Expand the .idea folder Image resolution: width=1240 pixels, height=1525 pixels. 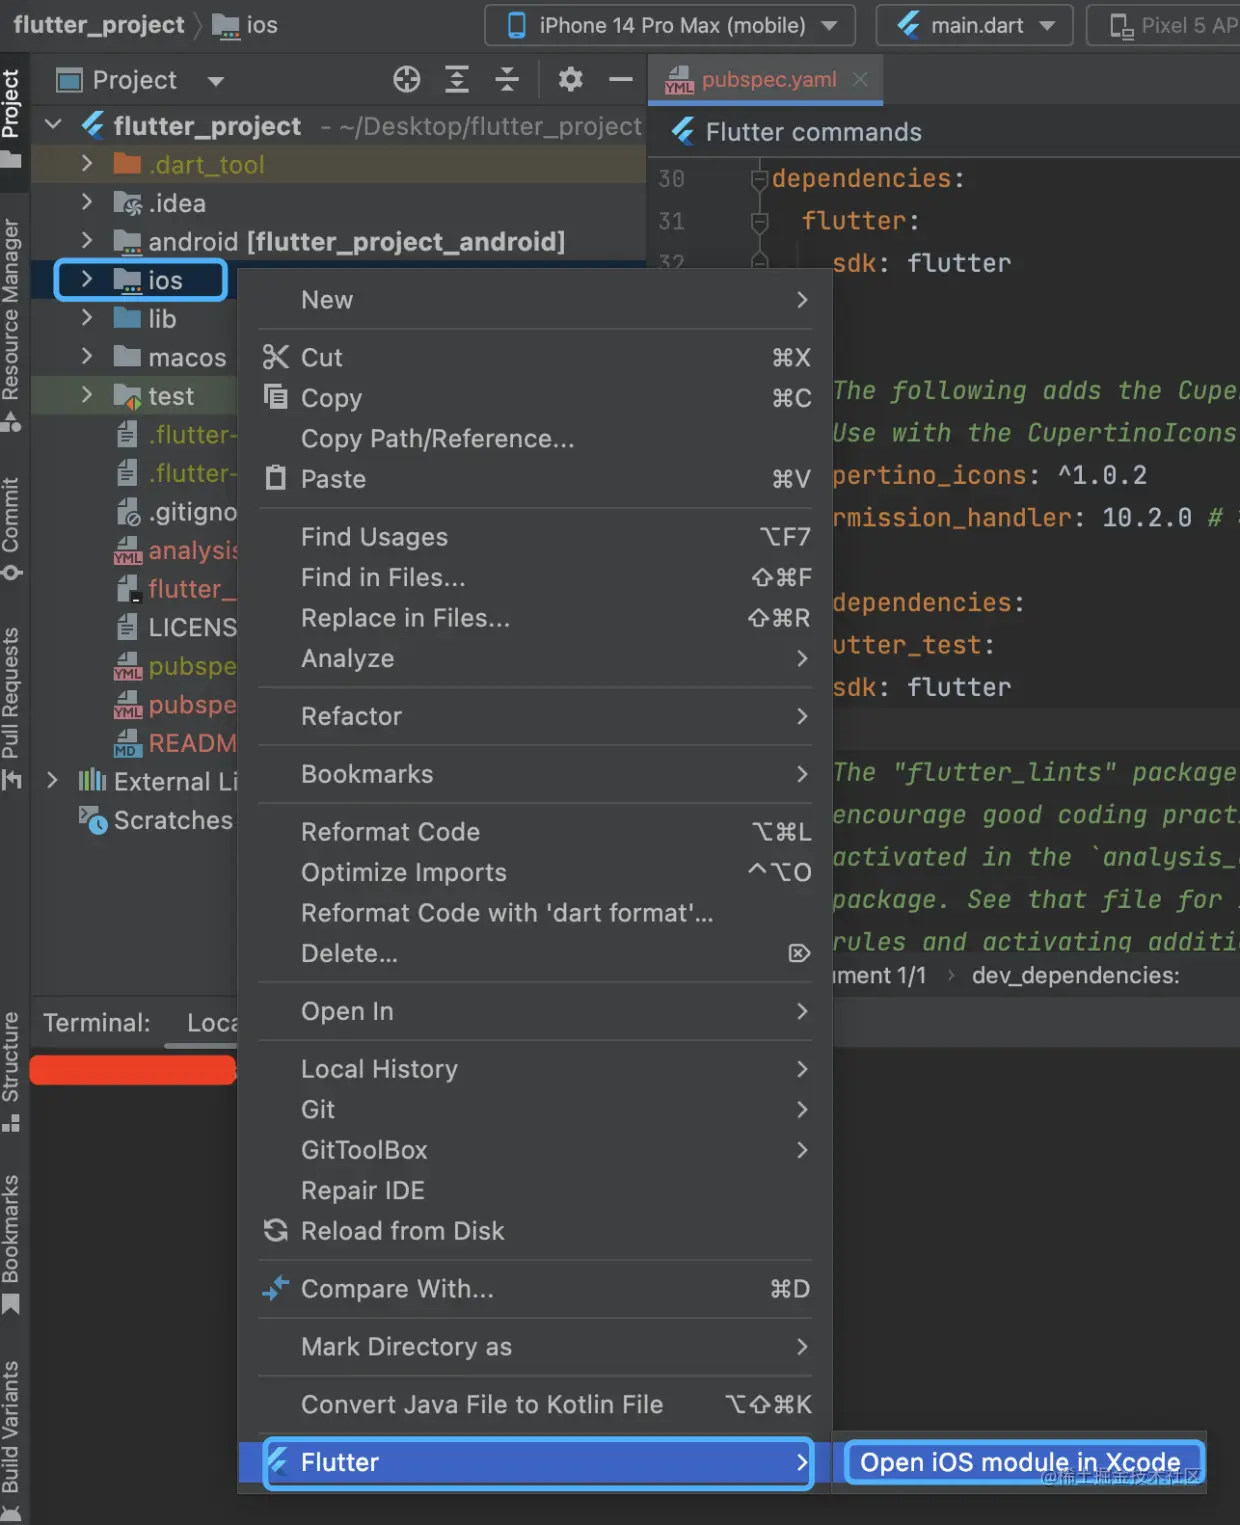click(x=87, y=203)
